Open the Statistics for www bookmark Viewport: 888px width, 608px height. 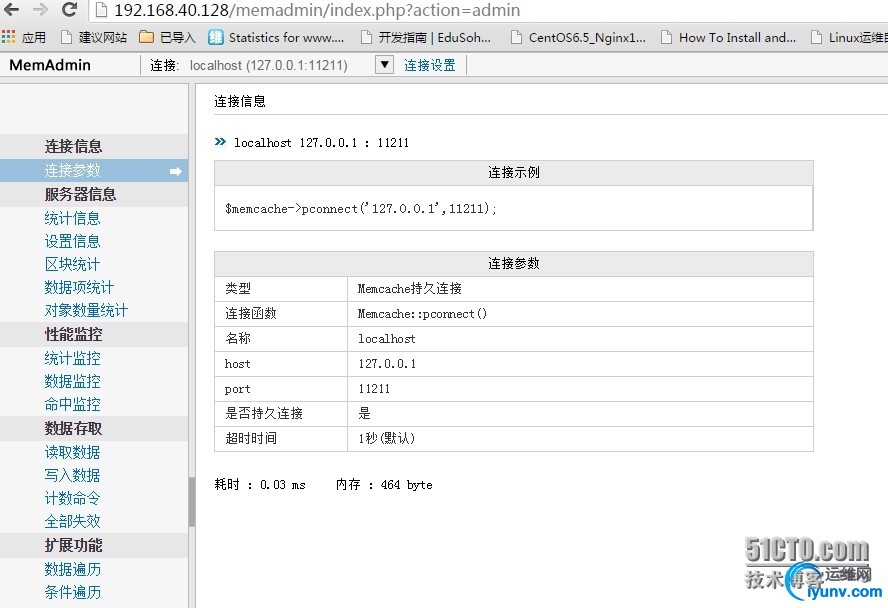point(276,37)
